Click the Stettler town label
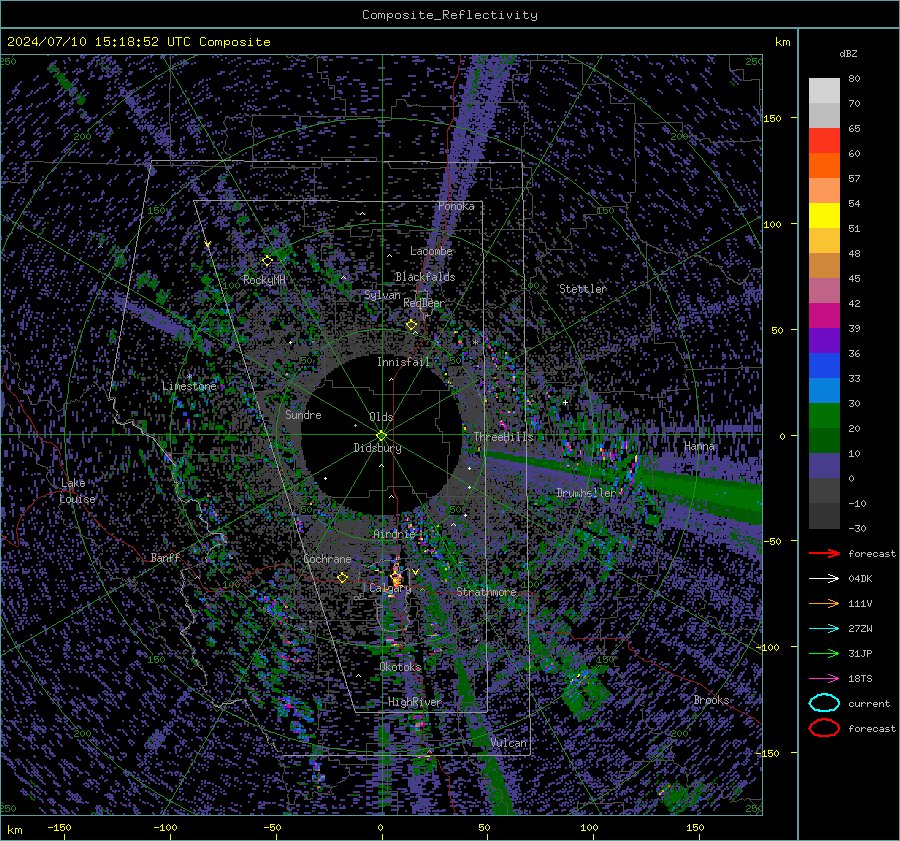This screenshot has width=900, height=841. (583, 289)
